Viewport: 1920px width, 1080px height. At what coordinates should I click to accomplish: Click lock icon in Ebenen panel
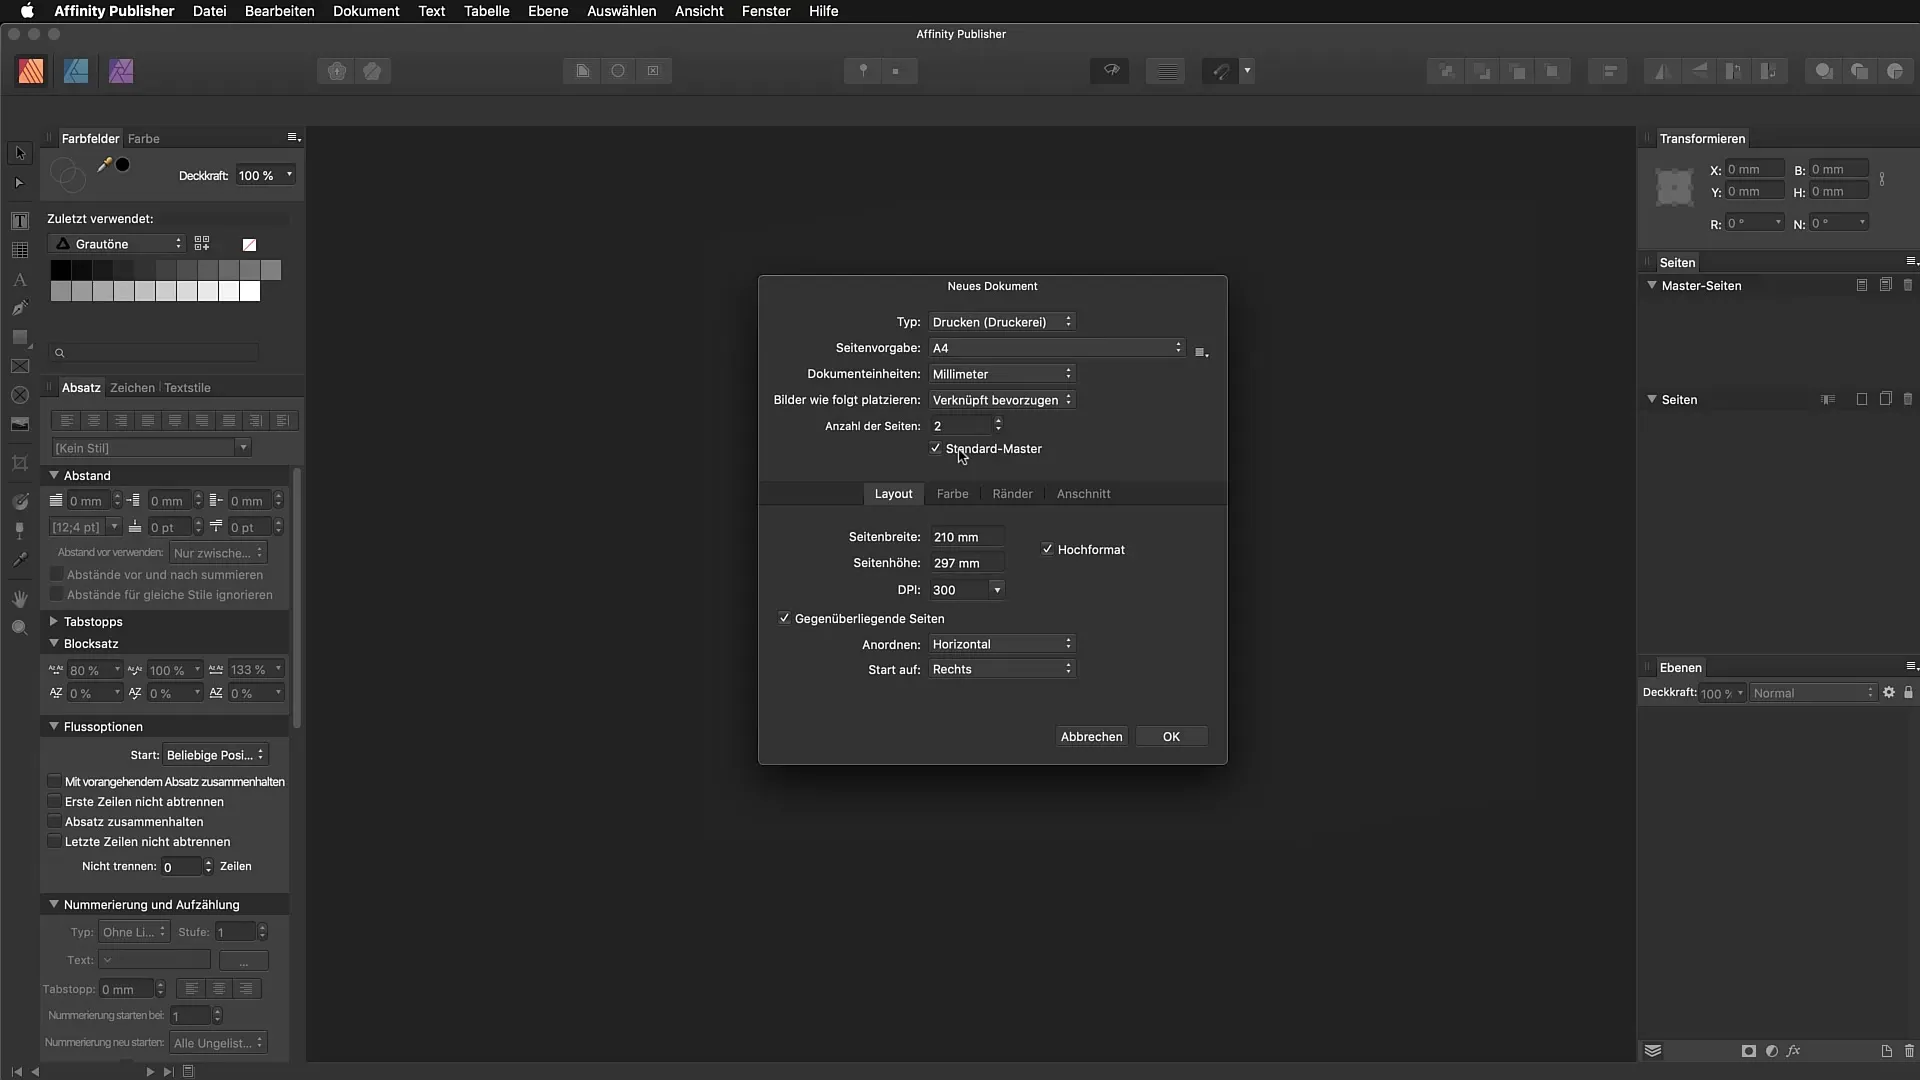[x=1908, y=692]
